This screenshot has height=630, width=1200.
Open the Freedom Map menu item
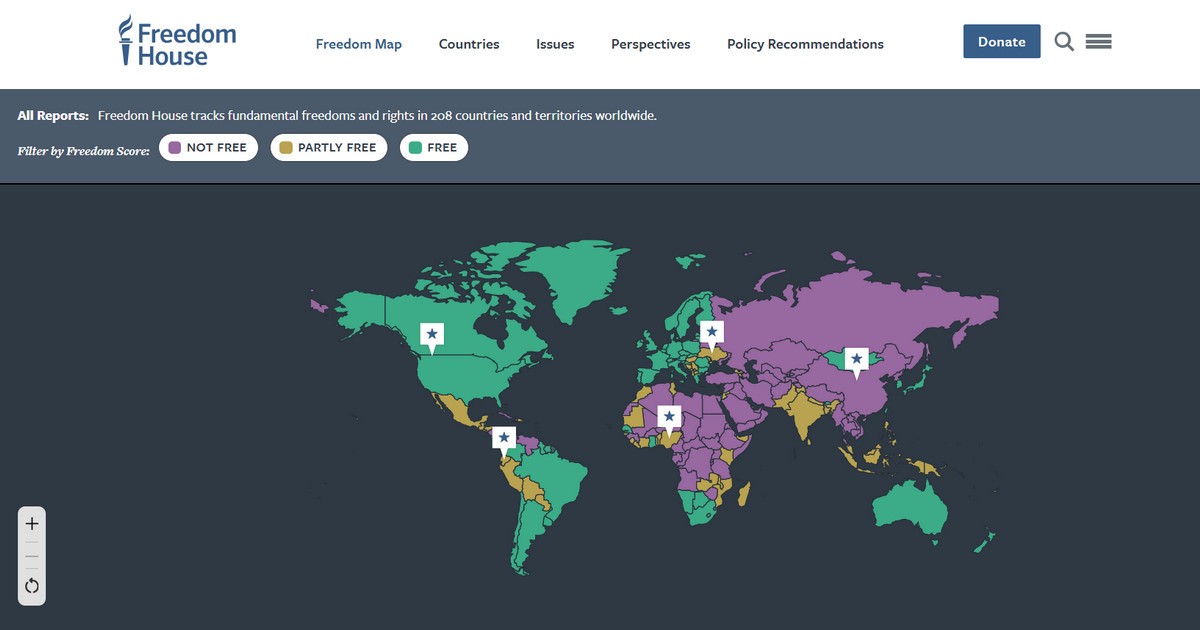pos(358,44)
